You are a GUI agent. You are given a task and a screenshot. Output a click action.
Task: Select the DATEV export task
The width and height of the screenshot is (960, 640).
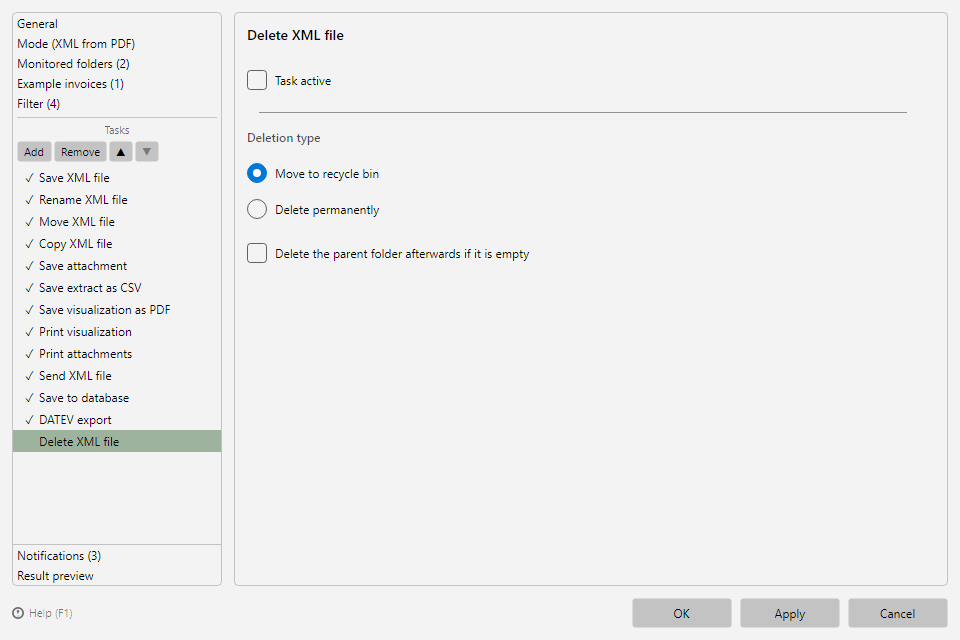(75, 421)
